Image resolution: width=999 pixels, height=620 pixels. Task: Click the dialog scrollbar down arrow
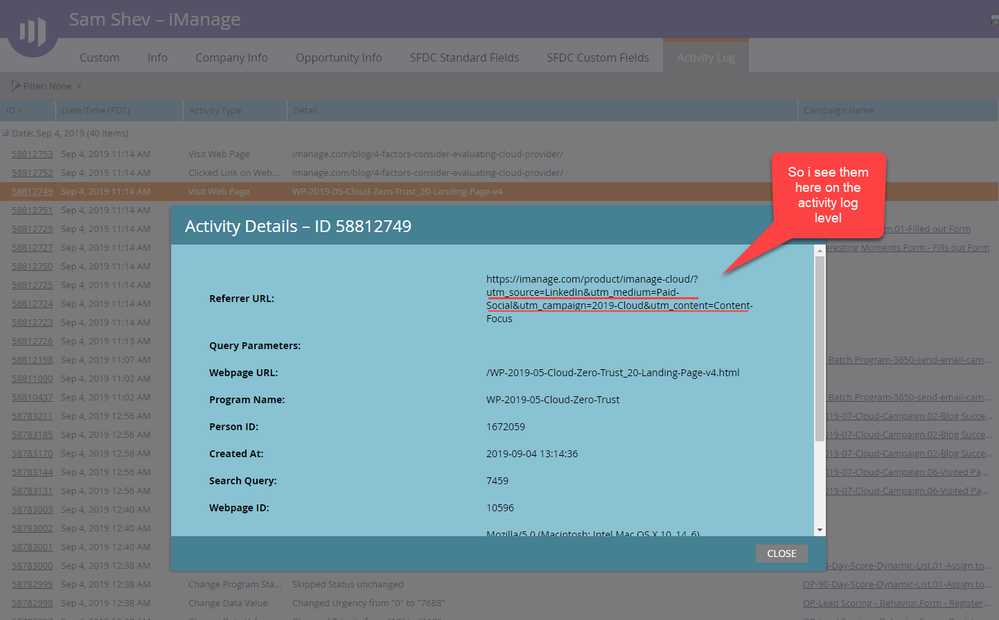820,529
